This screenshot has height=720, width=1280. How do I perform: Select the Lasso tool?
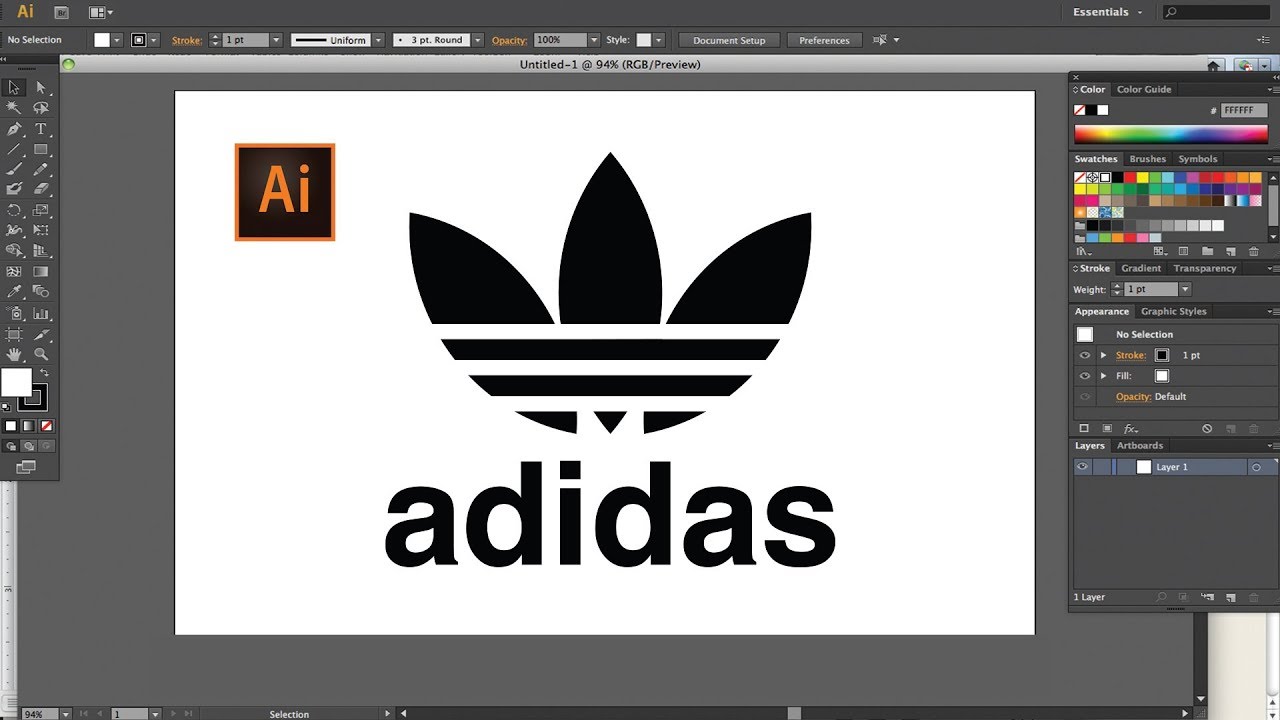tap(41, 107)
